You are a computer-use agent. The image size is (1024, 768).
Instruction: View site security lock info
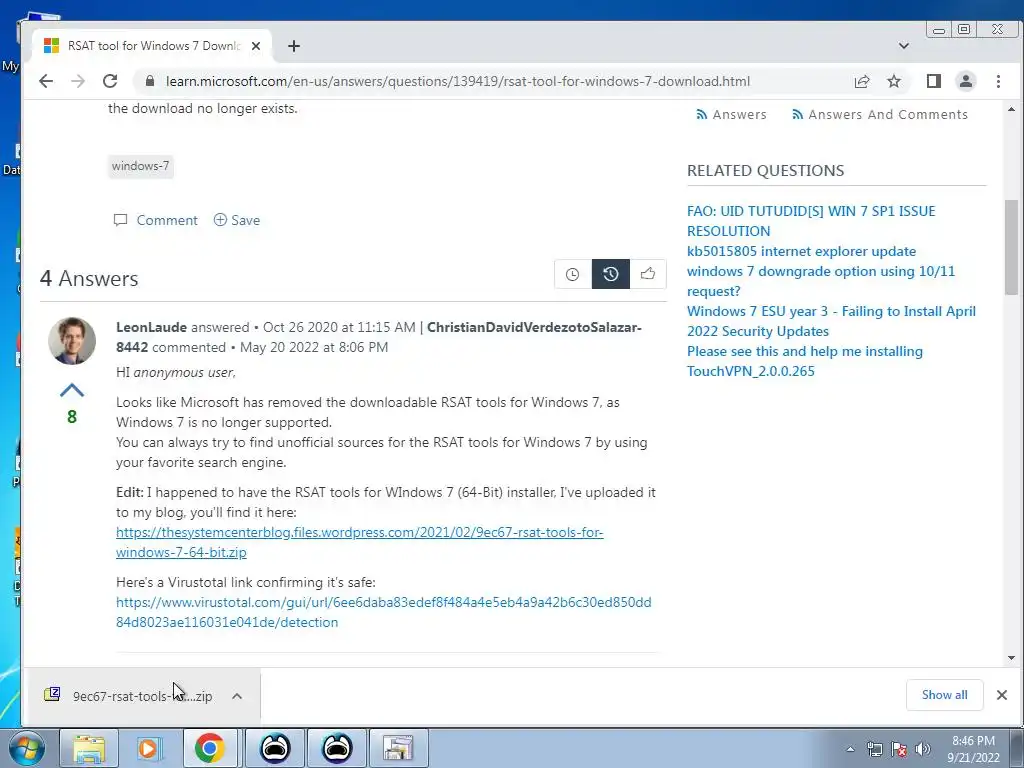pos(150,81)
